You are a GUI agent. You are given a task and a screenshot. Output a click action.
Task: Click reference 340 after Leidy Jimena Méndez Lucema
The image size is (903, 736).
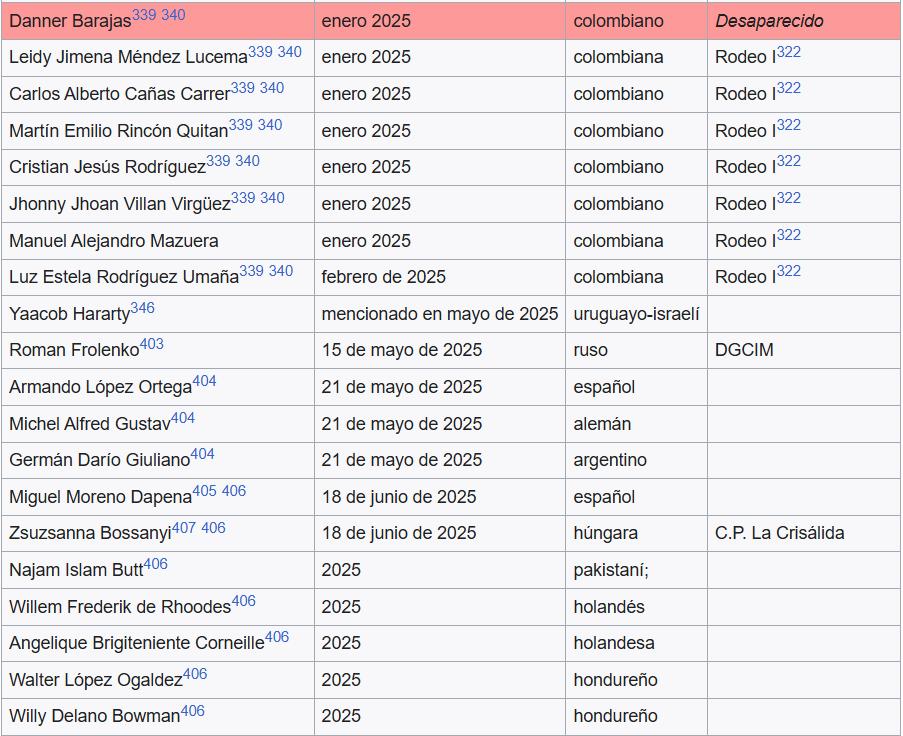(x=289, y=52)
